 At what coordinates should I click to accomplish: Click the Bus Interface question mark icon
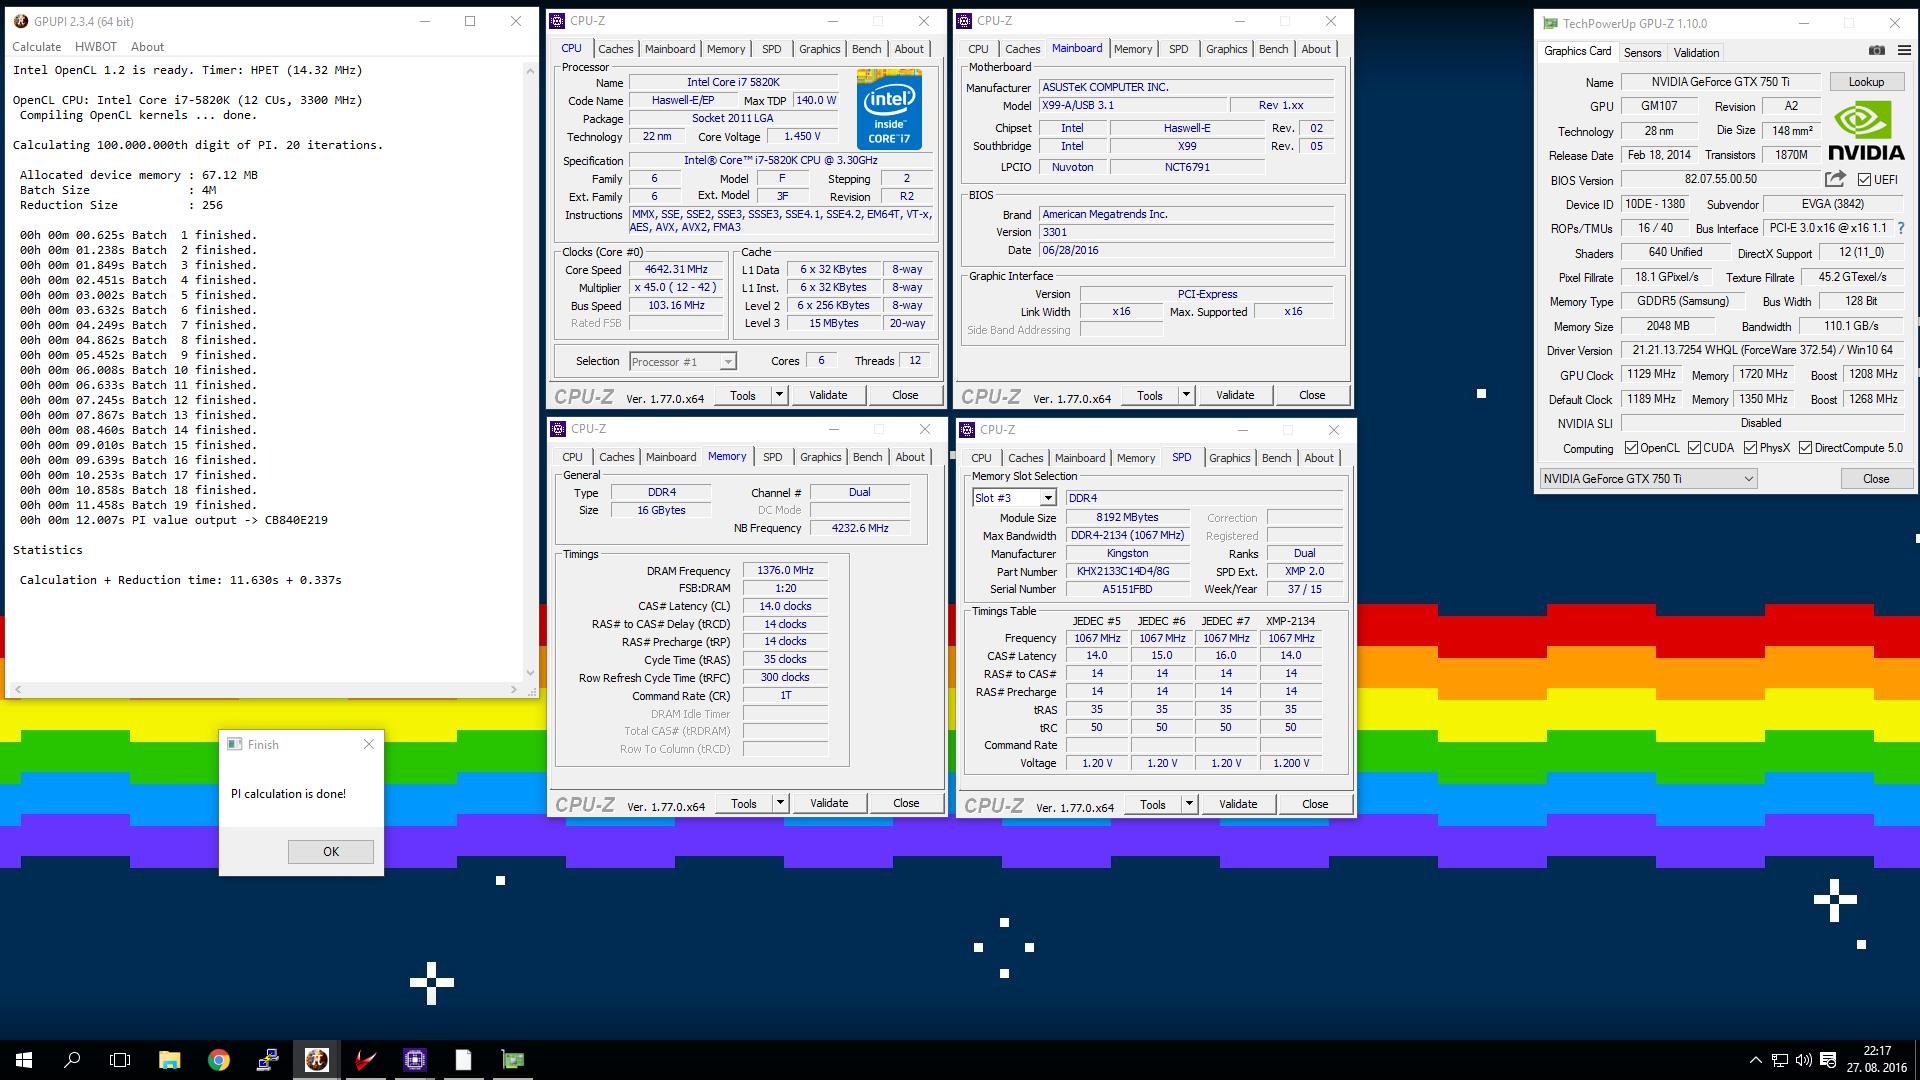[x=1901, y=228]
